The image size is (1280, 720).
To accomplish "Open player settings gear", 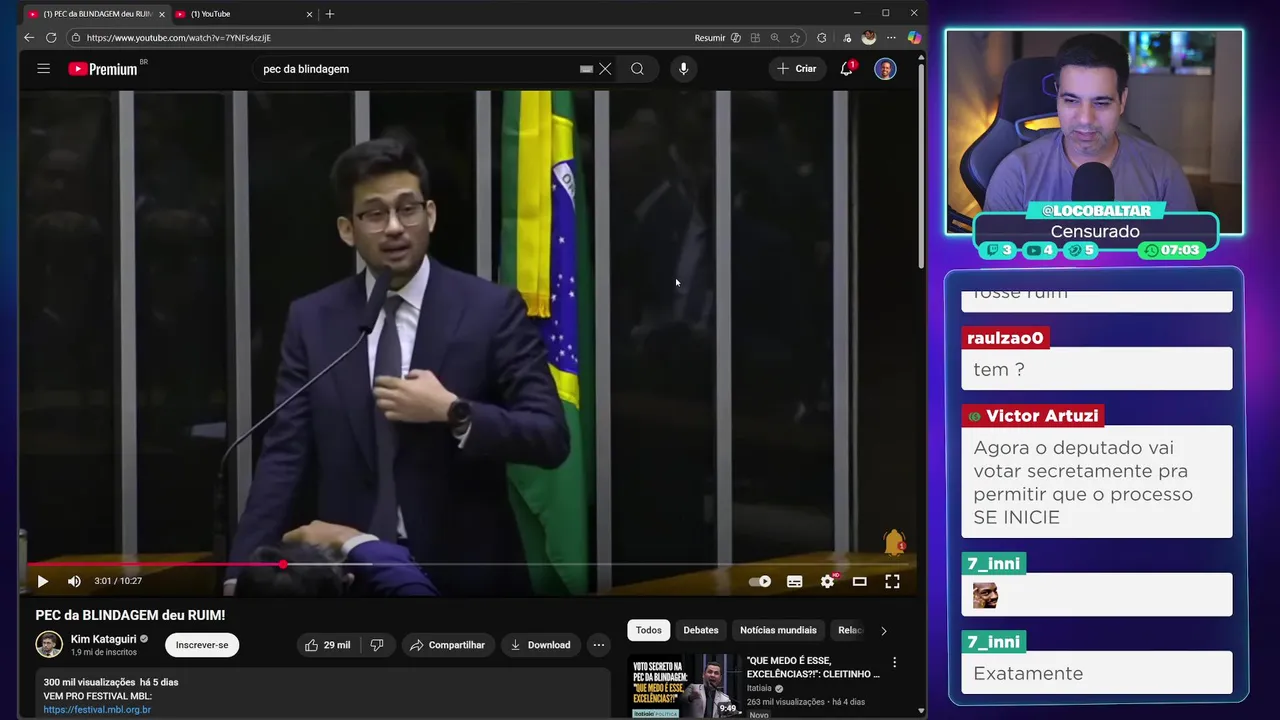I will [828, 581].
